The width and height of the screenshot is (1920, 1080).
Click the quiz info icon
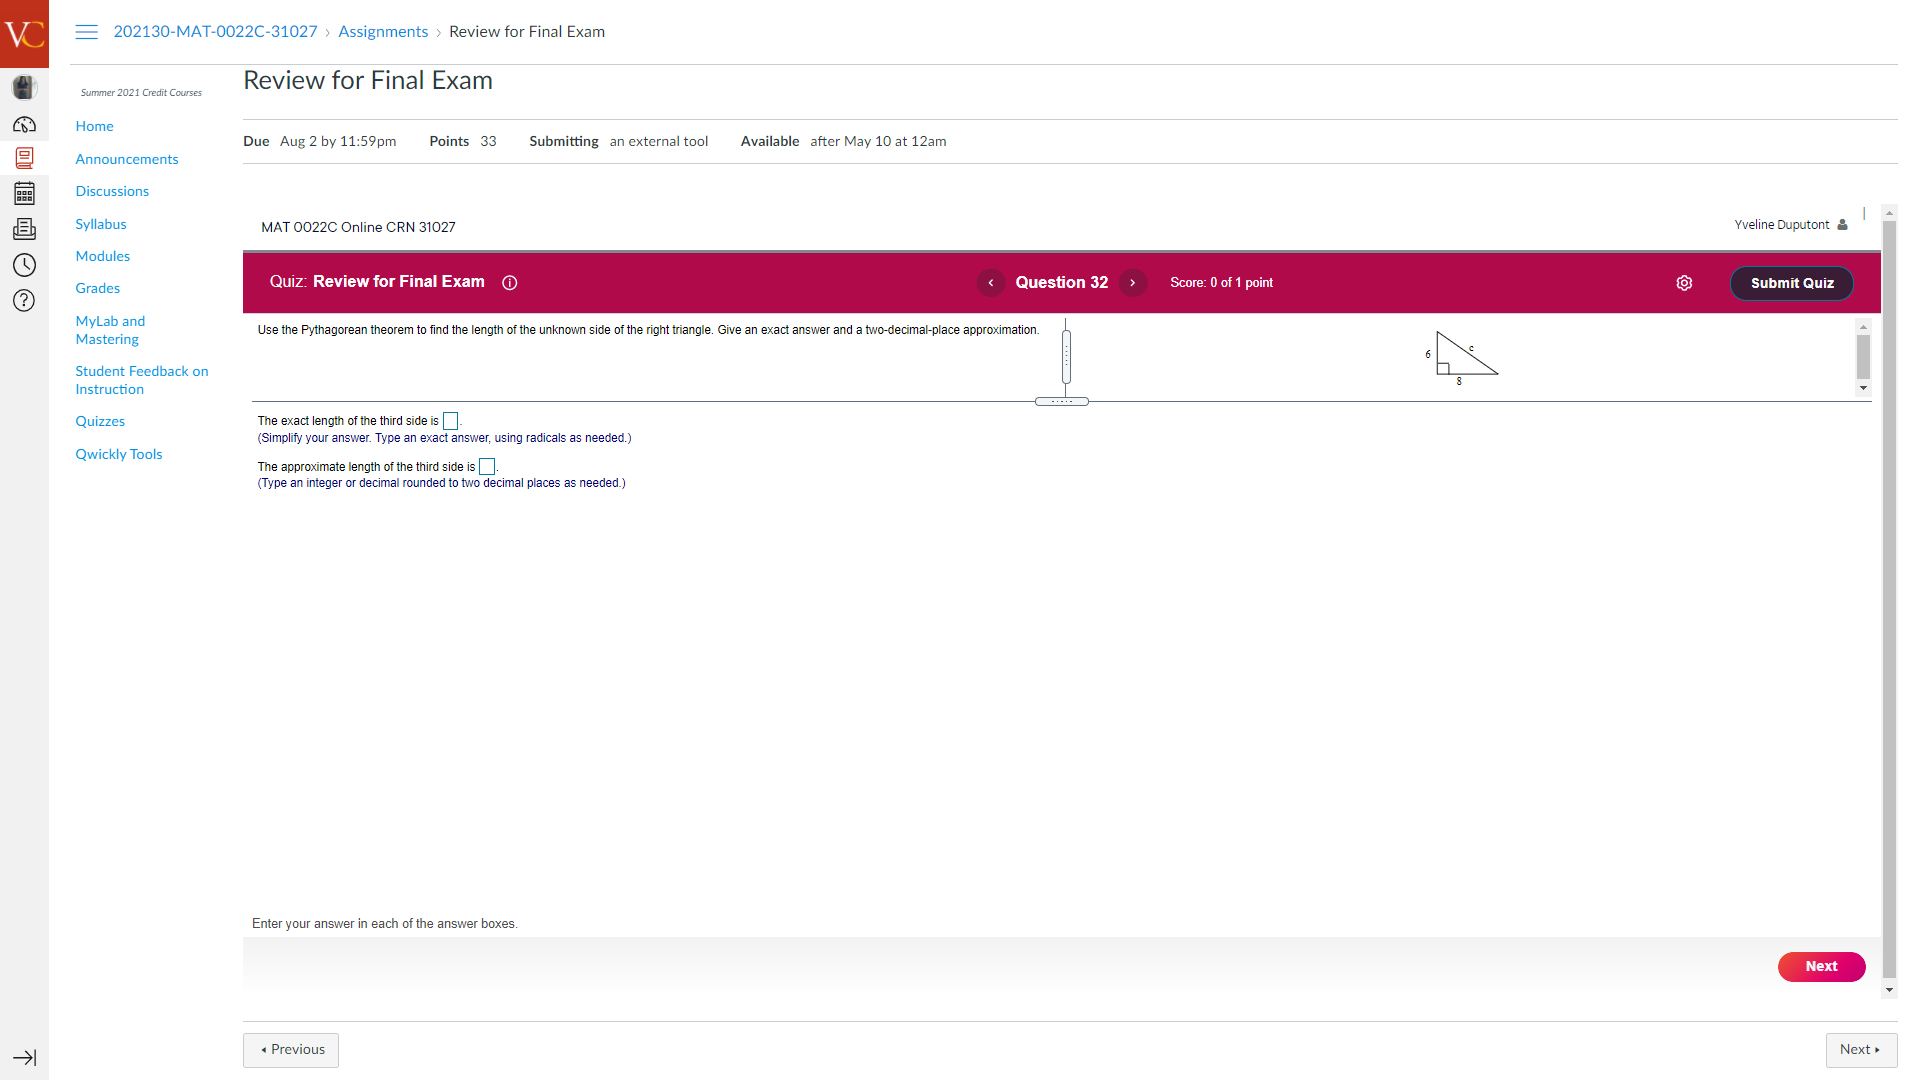pyautogui.click(x=510, y=283)
